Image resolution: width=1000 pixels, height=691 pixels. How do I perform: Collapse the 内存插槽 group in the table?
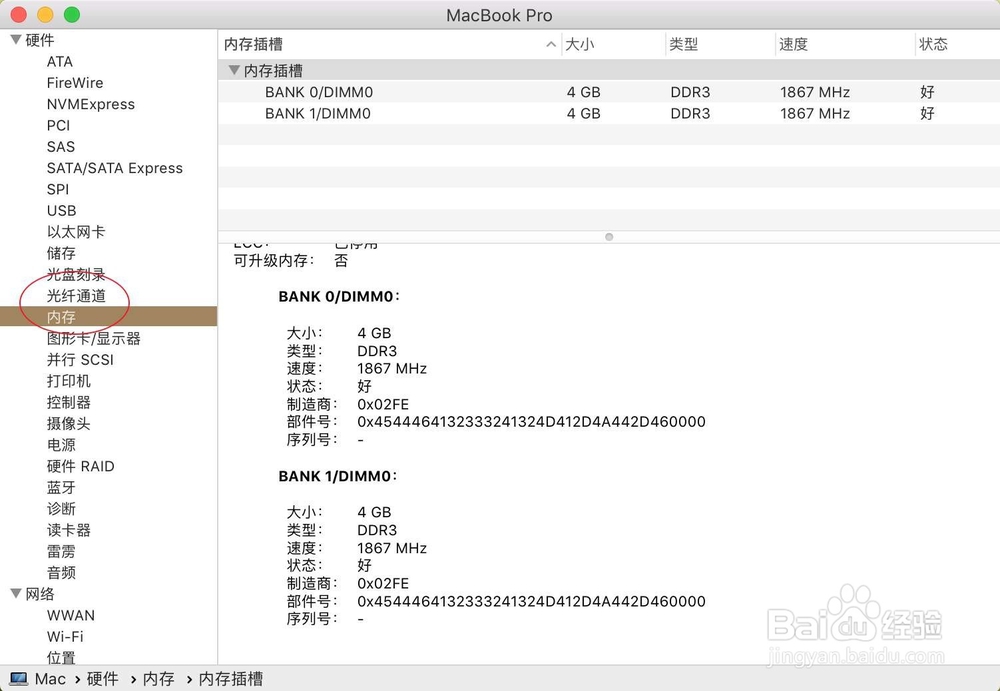click(232, 69)
